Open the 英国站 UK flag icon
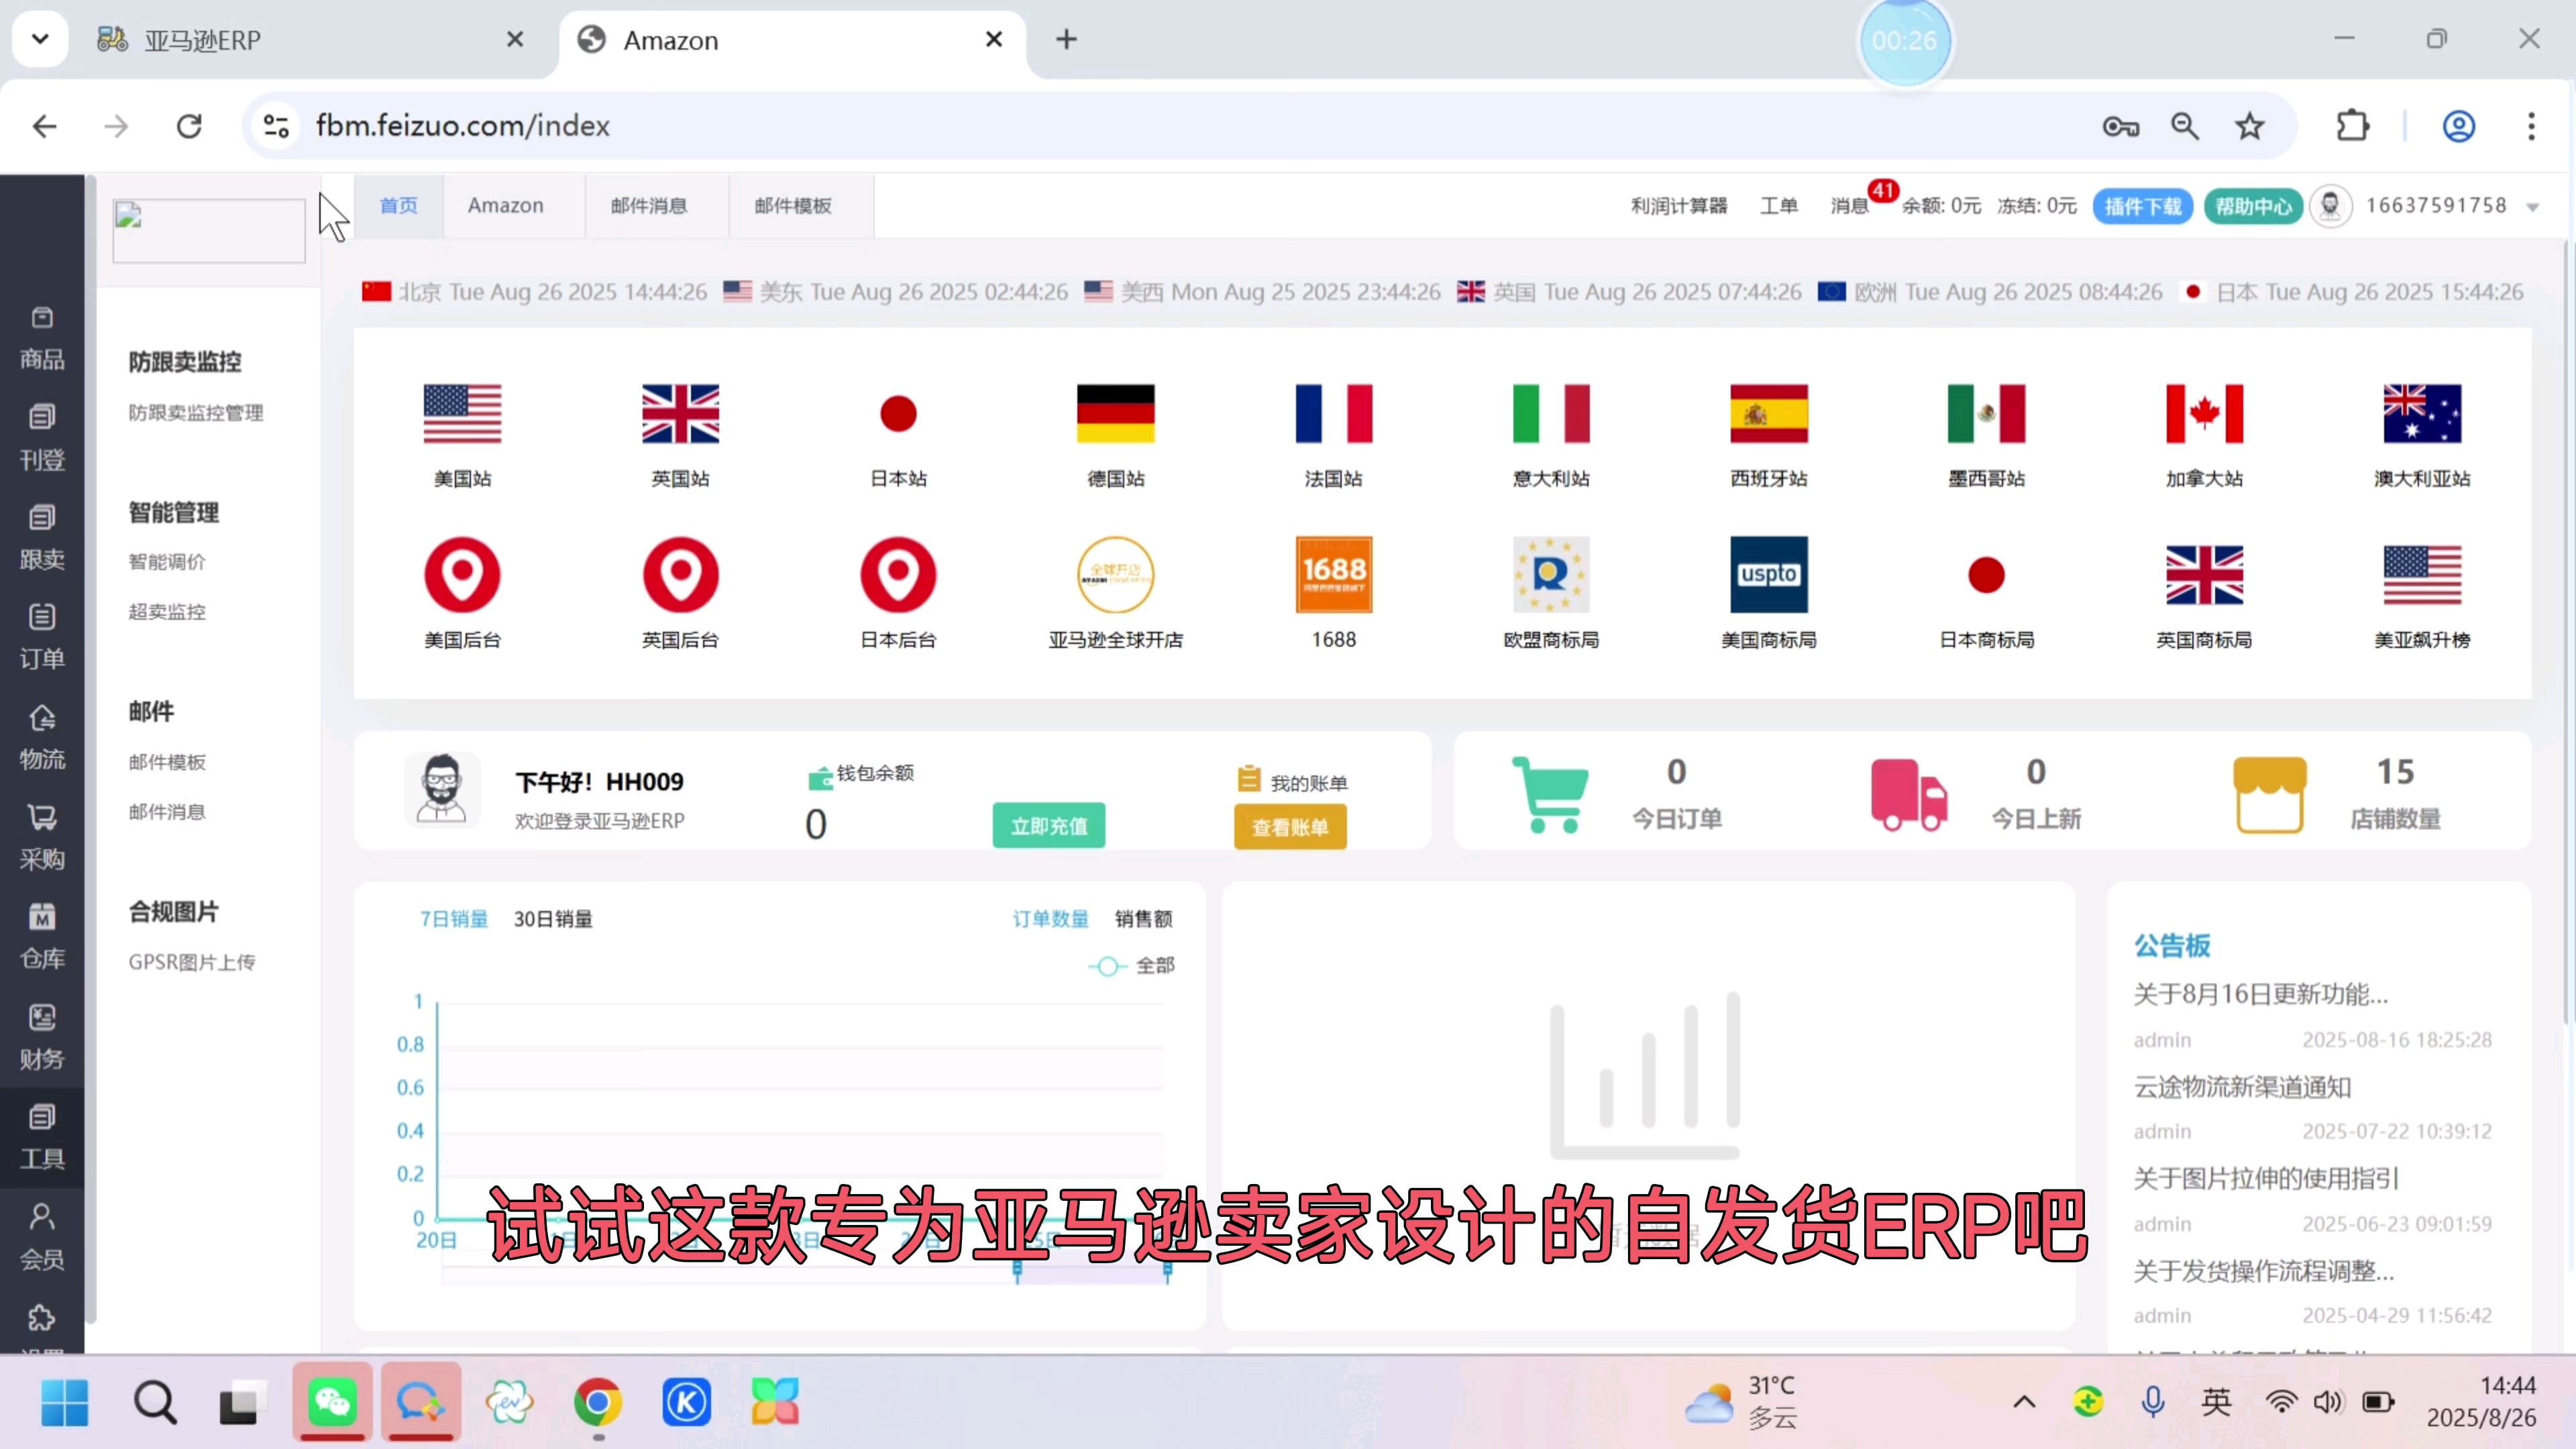The width and height of the screenshot is (2576, 1449). (x=680, y=413)
